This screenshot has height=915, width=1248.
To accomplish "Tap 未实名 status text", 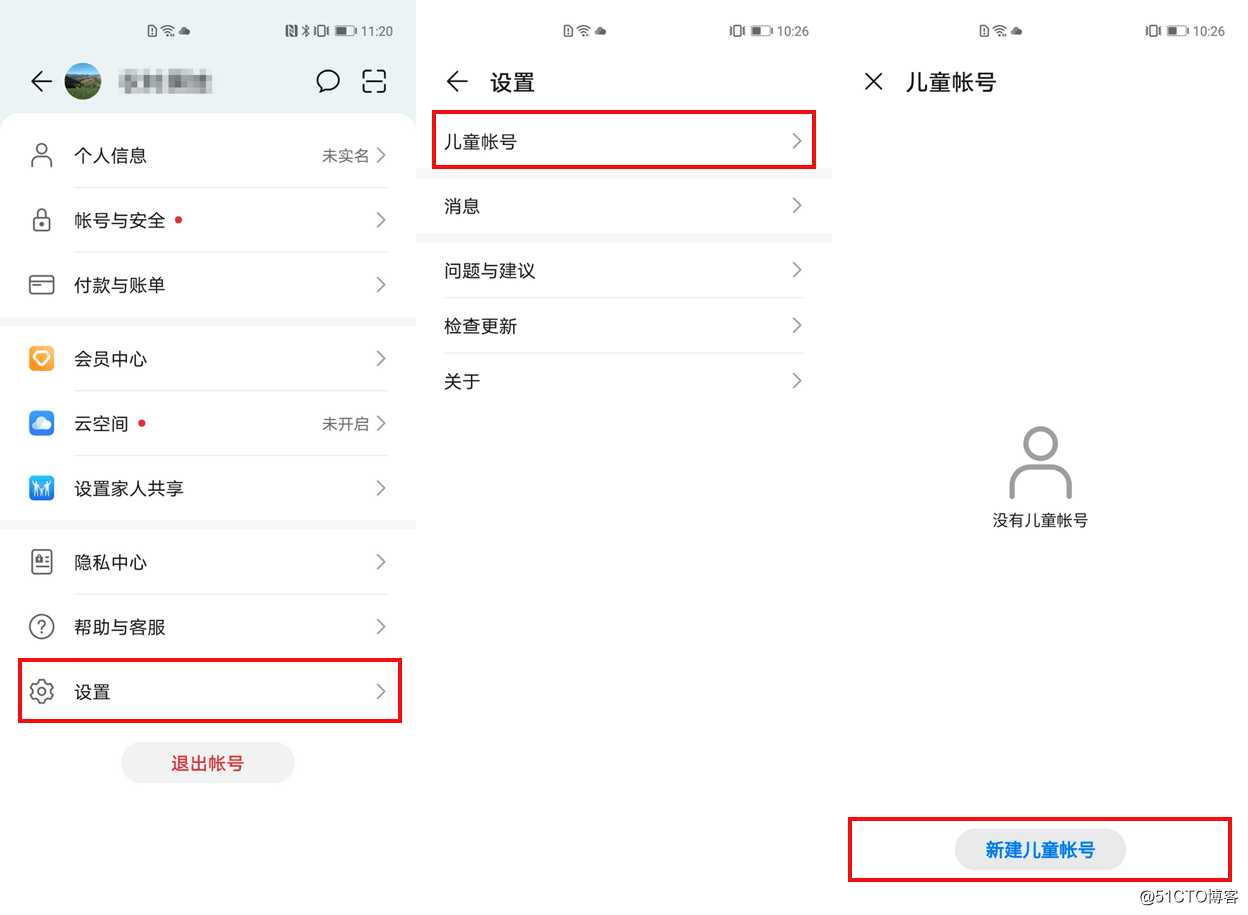I will (x=345, y=156).
